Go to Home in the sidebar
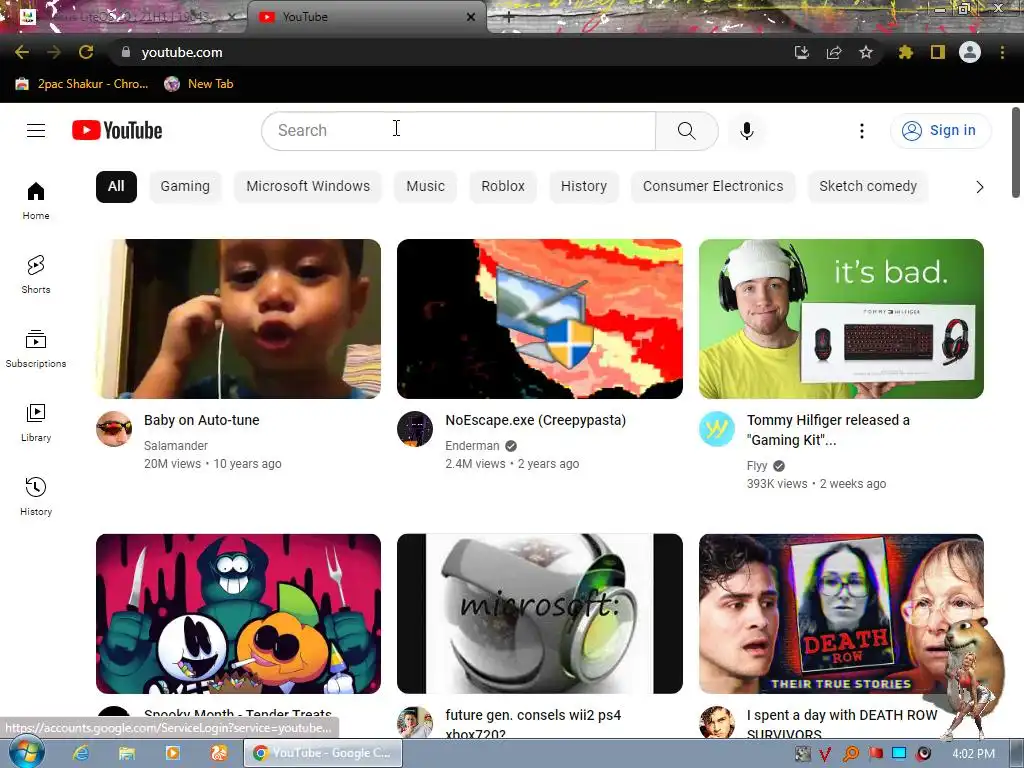Image resolution: width=1024 pixels, height=768 pixels. [36, 200]
